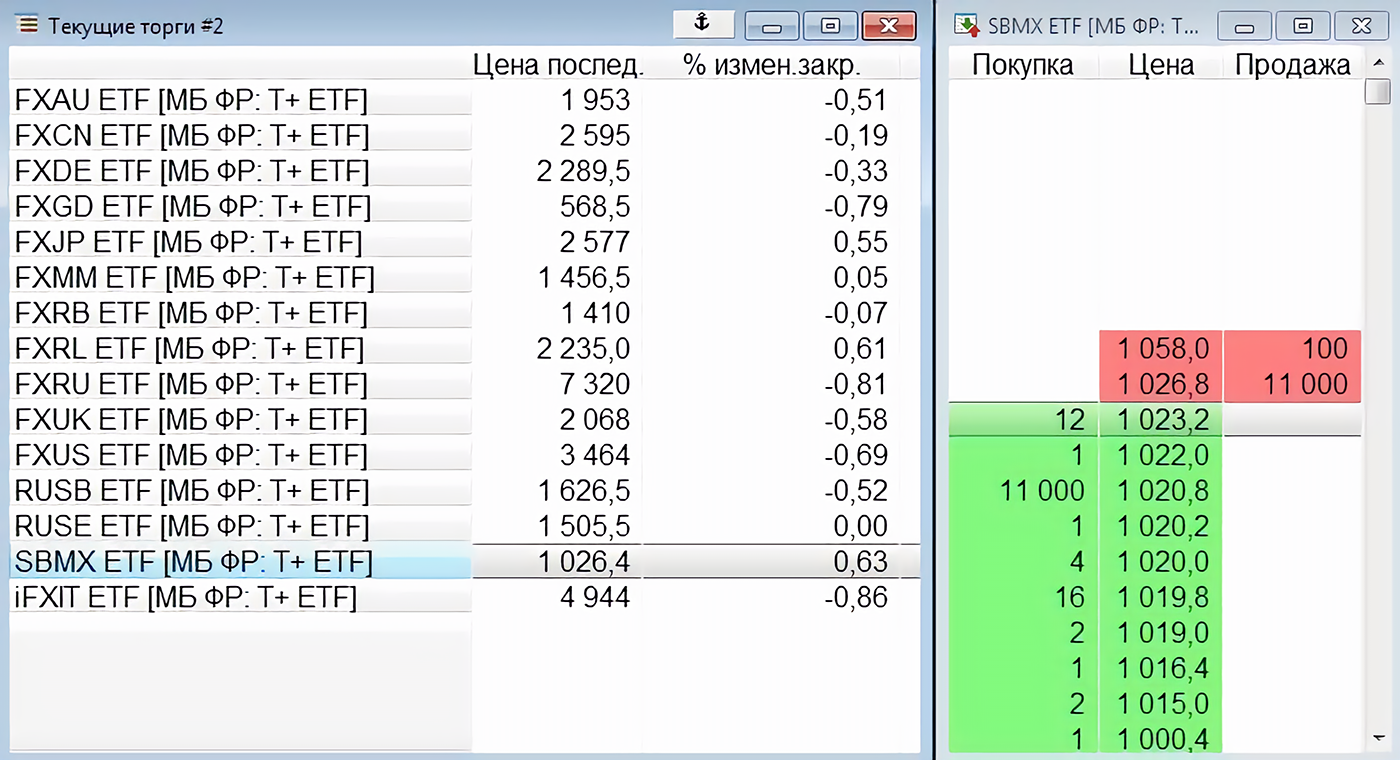Click the Цена header in the order book
Image resolution: width=1400 pixels, height=760 pixels.
click(x=1161, y=66)
